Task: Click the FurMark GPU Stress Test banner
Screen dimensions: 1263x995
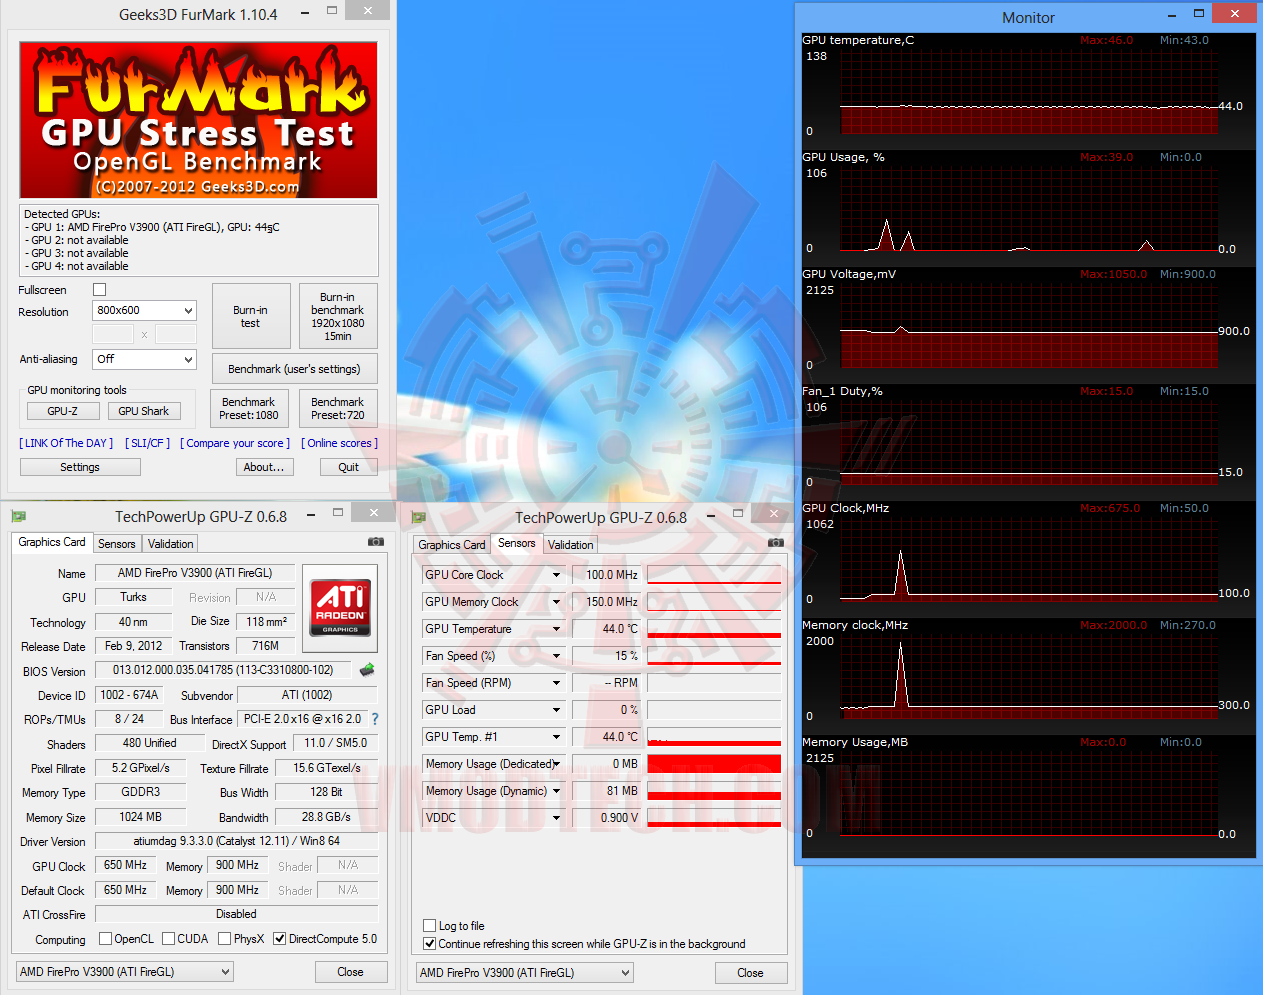Action: point(199,120)
